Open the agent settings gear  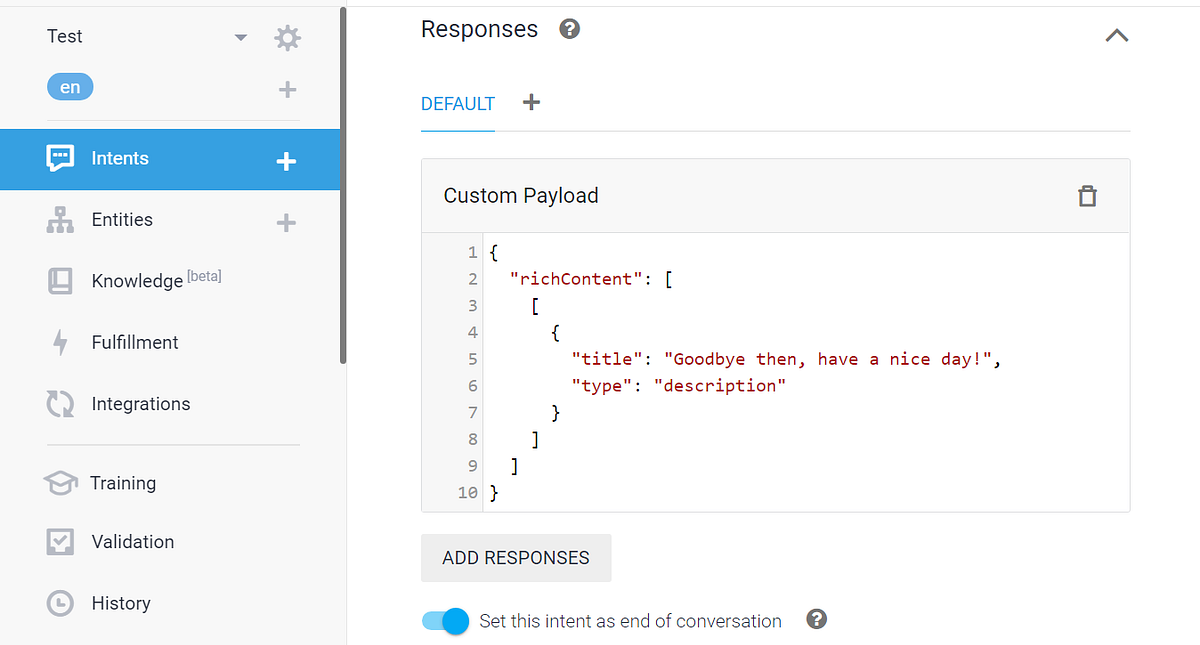286,36
